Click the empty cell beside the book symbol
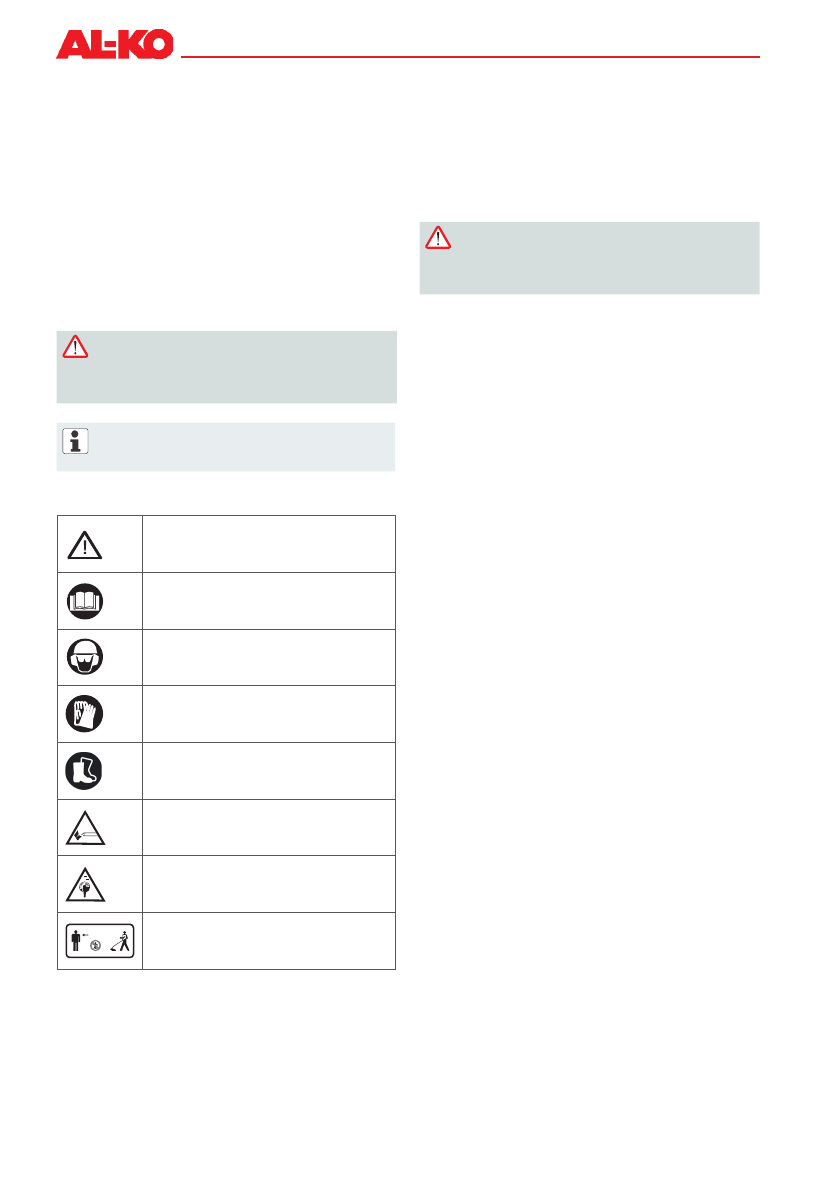The height and width of the screenshot is (1191, 839). pos(268,600)
